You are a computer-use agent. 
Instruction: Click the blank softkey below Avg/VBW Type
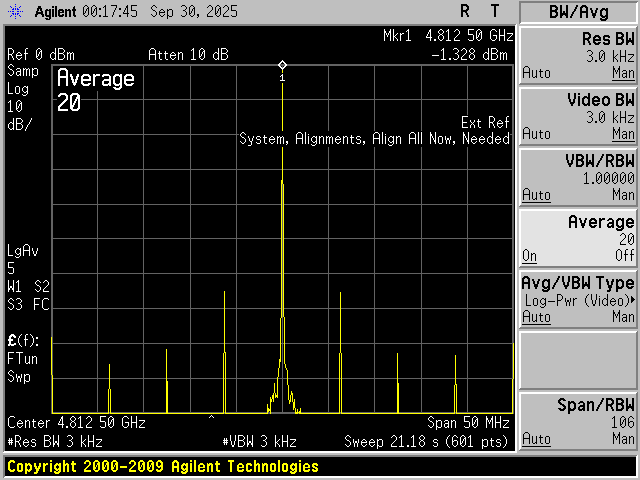[578, 361]
